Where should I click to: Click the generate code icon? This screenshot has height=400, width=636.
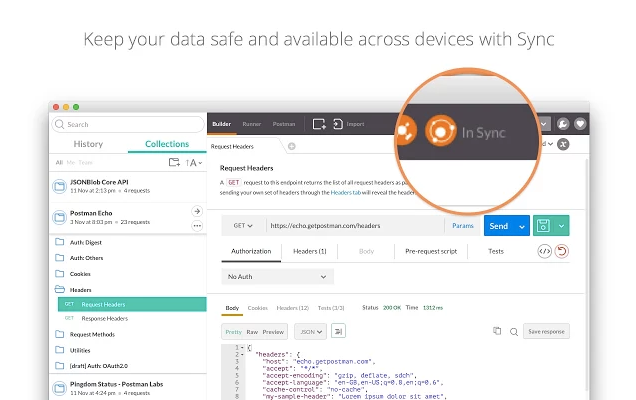(x=545, y=251)
